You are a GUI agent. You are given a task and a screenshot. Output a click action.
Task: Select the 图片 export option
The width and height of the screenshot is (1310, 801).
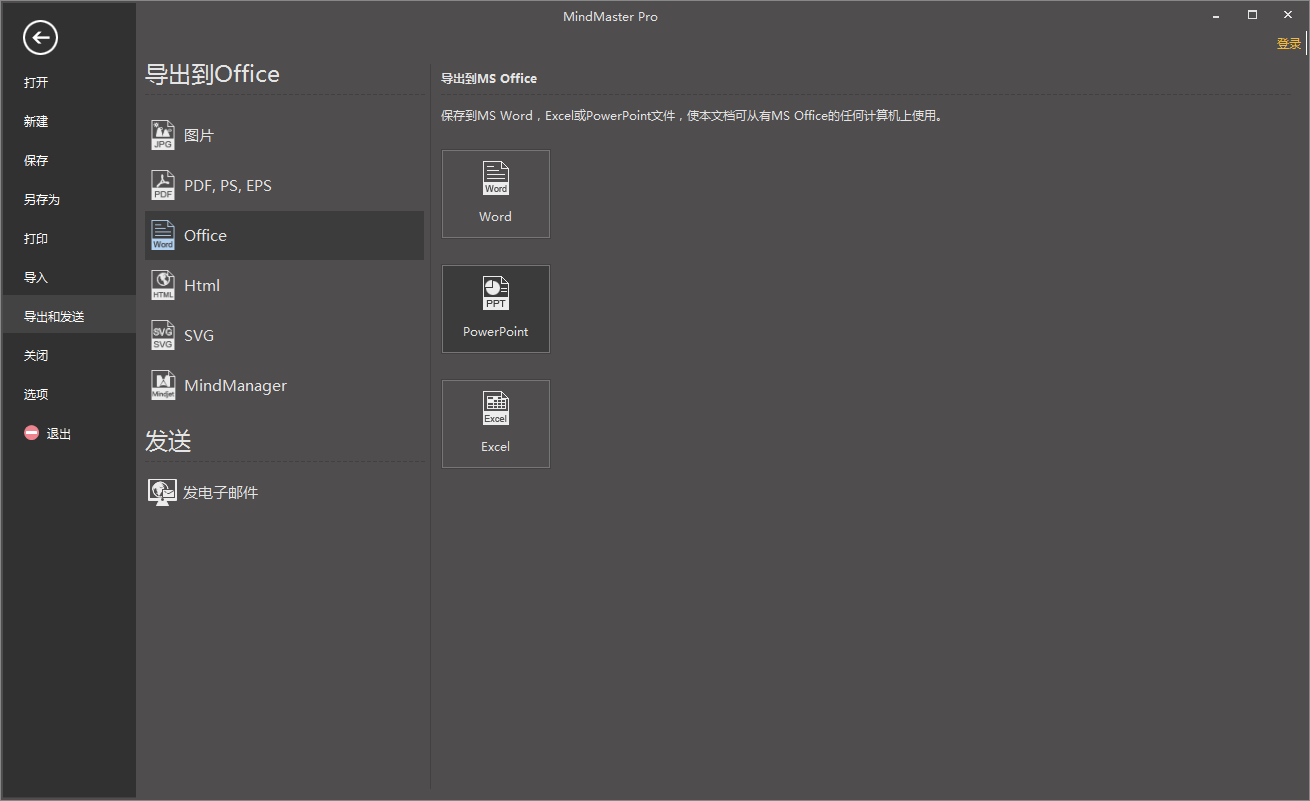(x=284, y=135)
